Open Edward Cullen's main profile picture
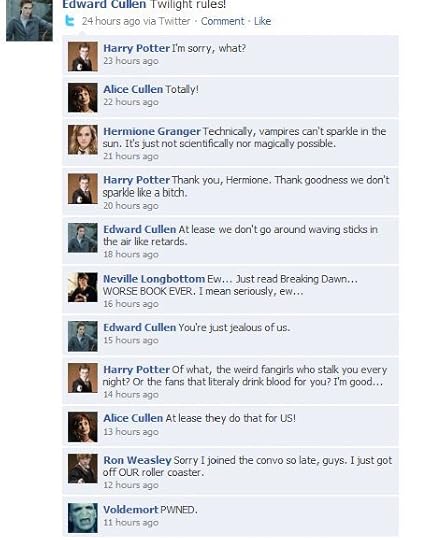 29,20
